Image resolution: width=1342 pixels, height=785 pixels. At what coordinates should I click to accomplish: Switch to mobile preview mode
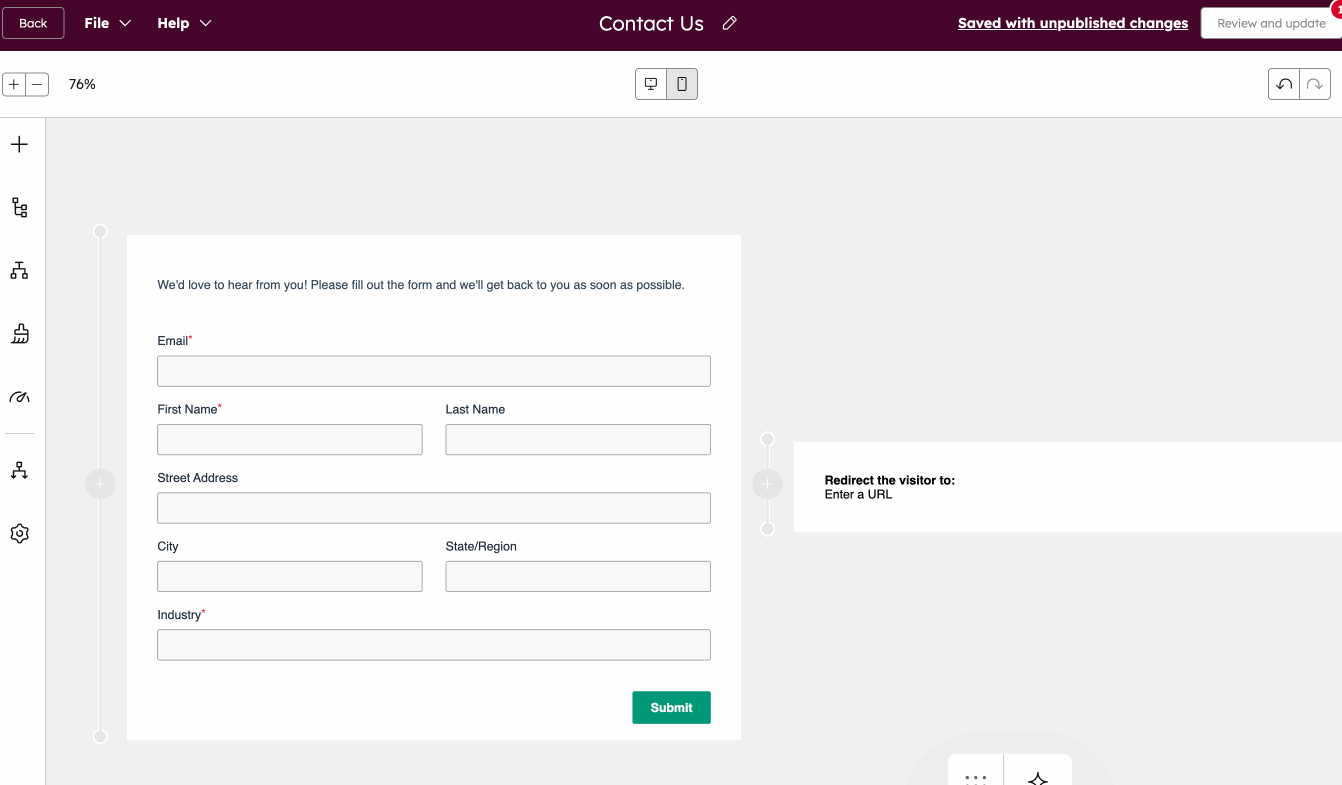click(x=681, y=84)
